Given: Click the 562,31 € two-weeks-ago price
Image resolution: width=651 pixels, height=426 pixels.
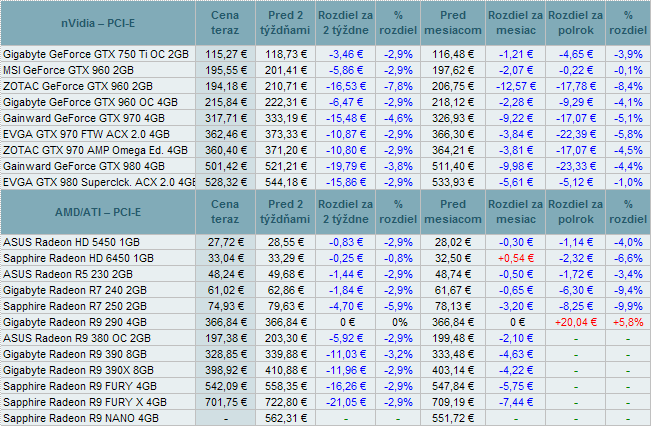Looking at the screenshot, I should coord(286,419).
